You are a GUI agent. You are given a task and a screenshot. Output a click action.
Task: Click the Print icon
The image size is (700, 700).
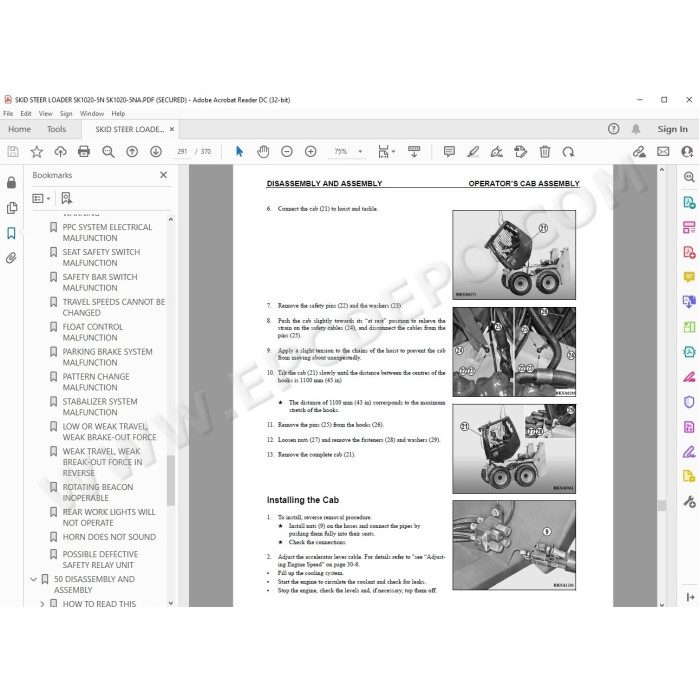coord(84,152)
